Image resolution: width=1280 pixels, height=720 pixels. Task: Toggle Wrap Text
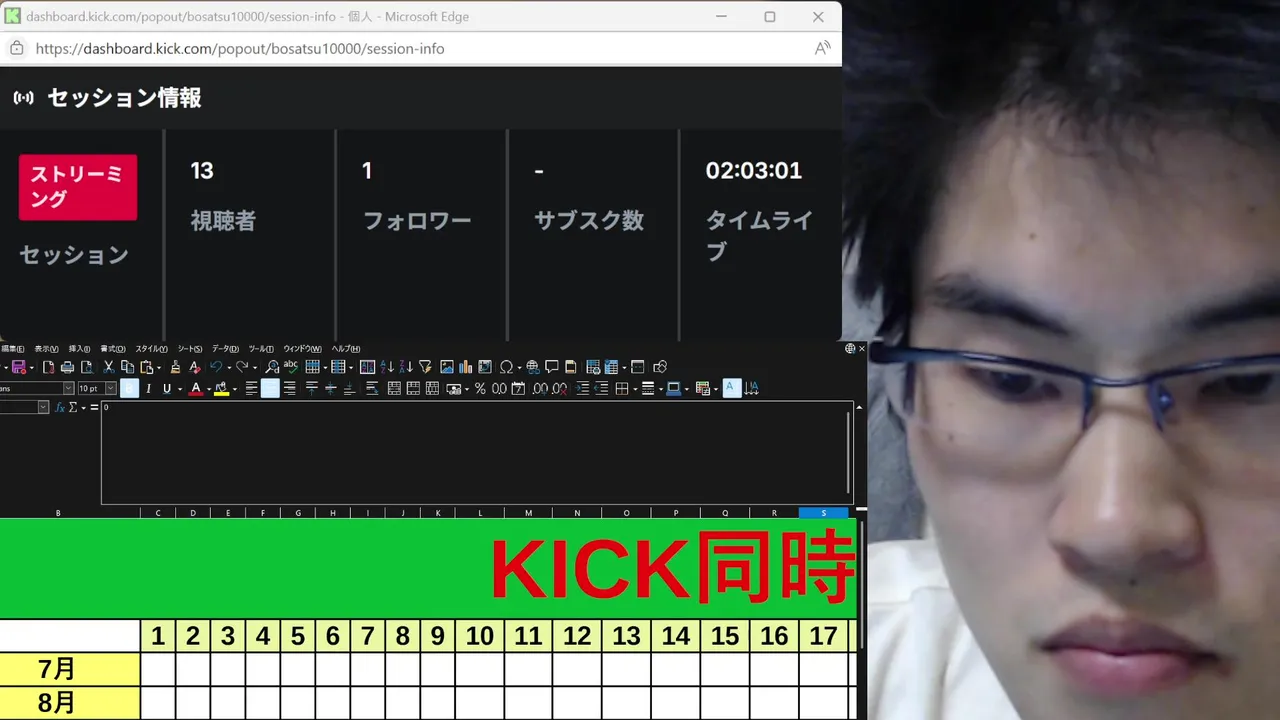tap(372, 389)
